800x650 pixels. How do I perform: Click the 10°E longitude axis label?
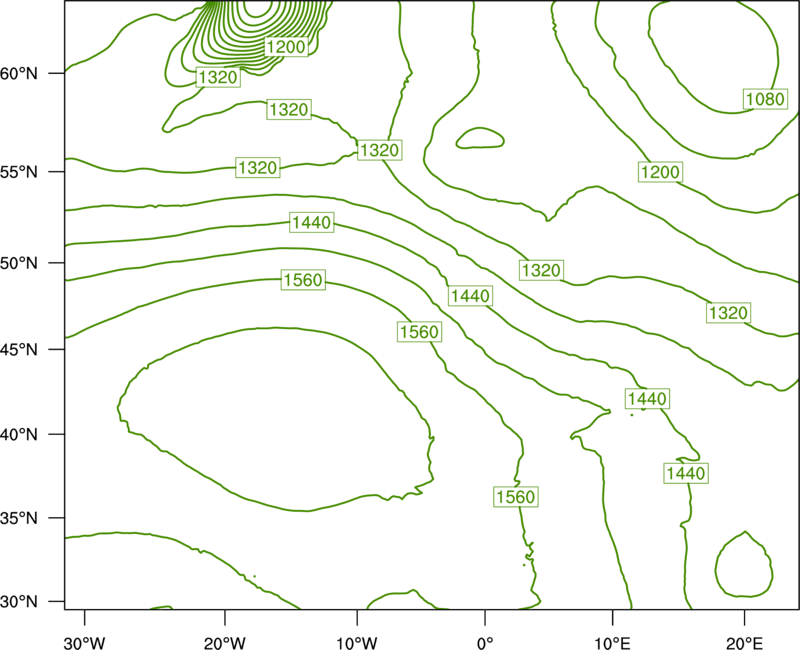point(612,643)
